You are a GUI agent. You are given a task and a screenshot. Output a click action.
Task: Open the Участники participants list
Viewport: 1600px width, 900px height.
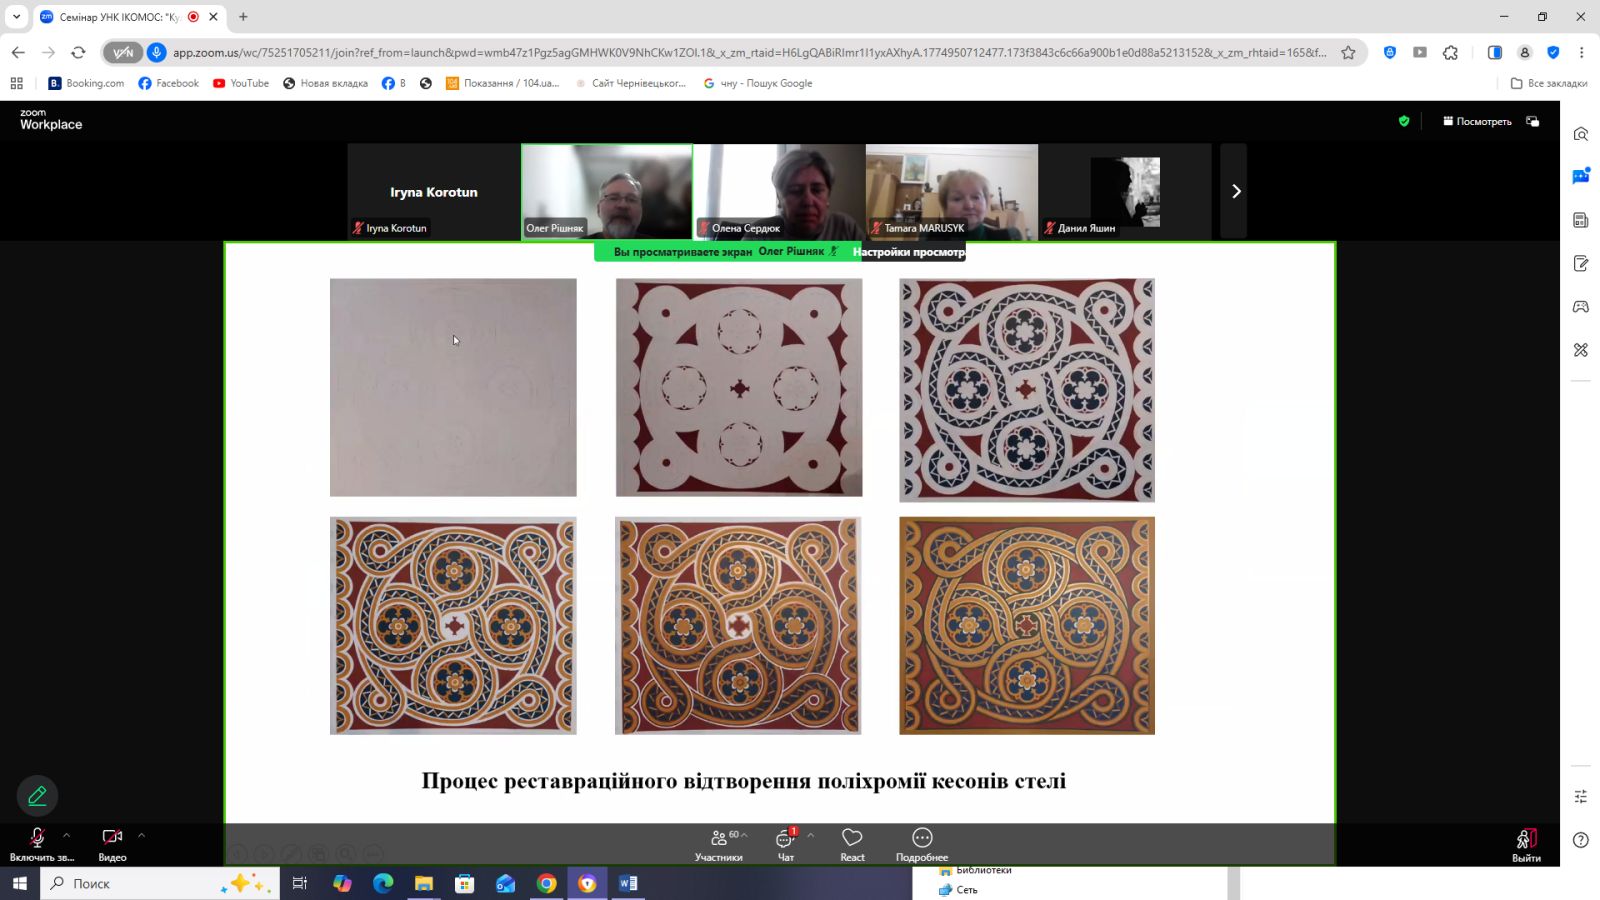719,844
